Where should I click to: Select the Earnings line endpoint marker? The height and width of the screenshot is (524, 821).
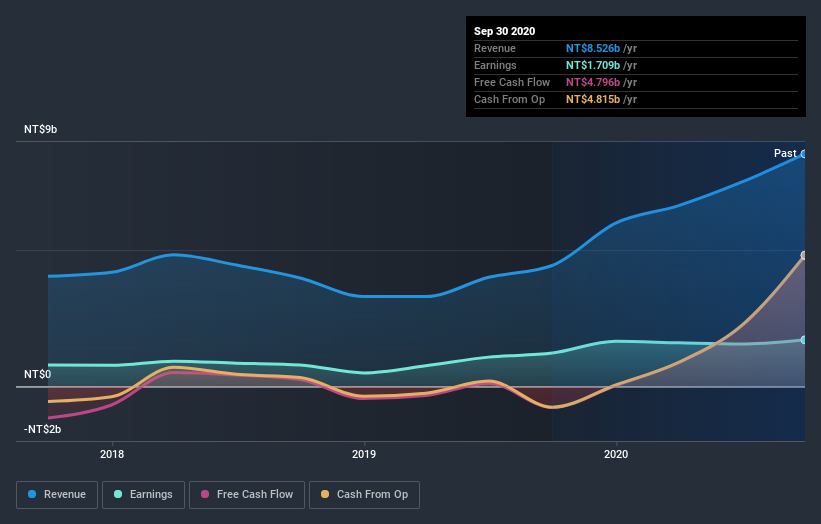coord(804,340)
